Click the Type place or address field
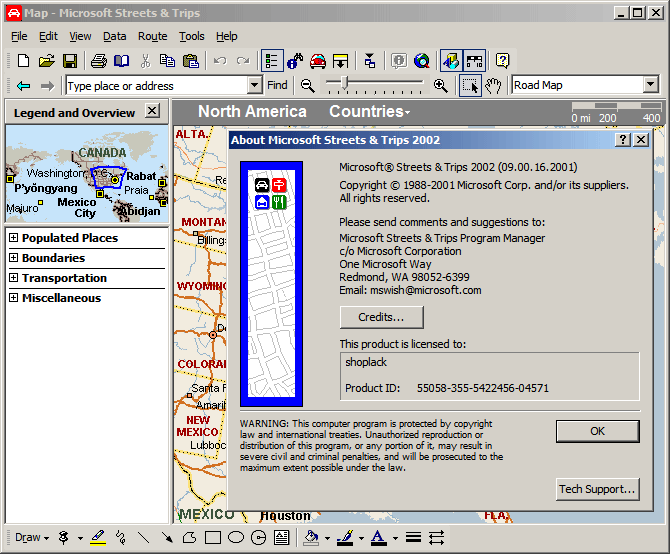This screenshot has width=670, height=554. click(x=157, y=86)
